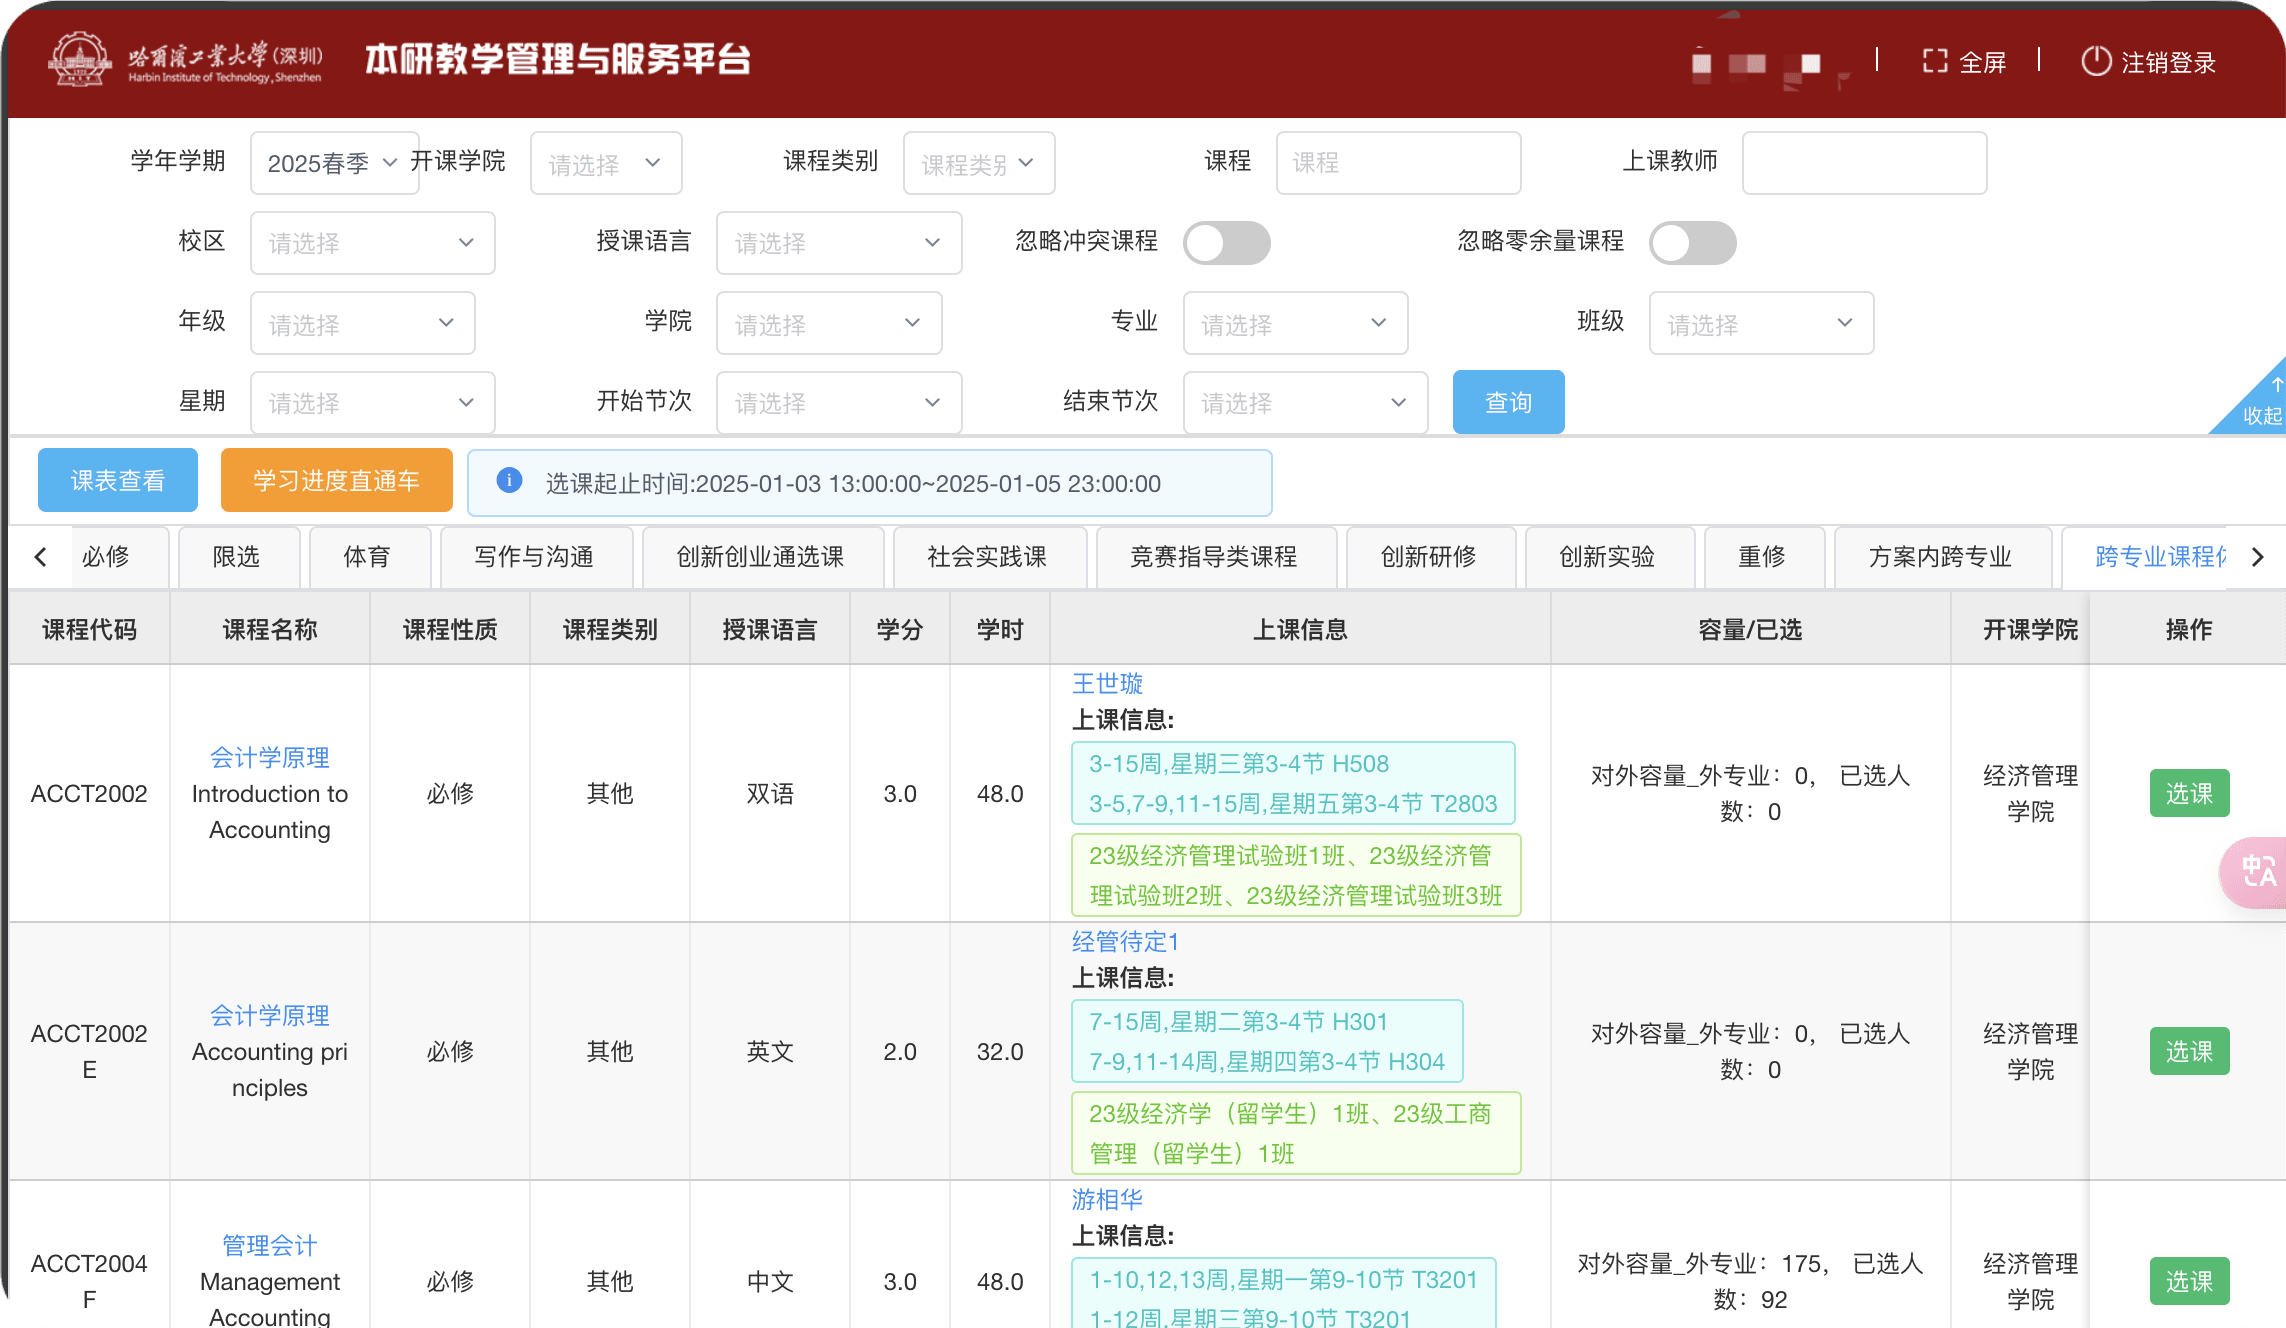Select the 创新创业通选课 tab
This screenshot has width=2286, height=1328.
click(x=760, y=557)
